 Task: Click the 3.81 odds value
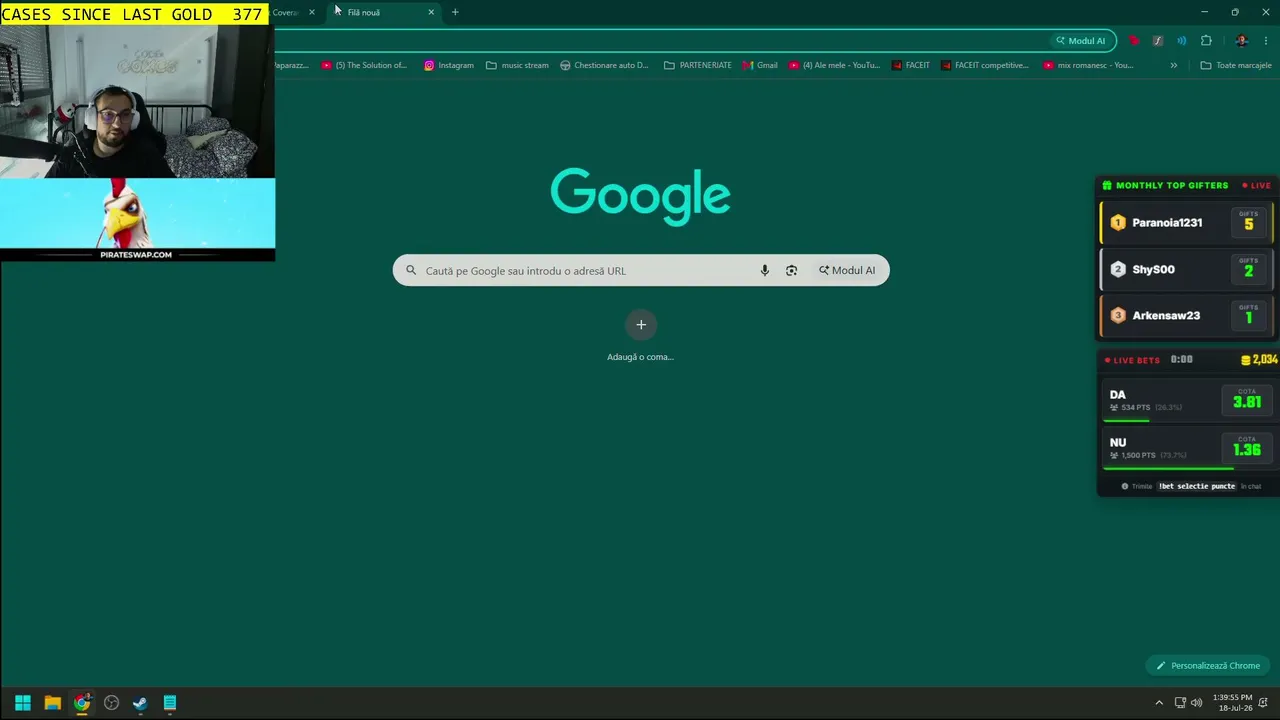click(x=1247, y=402)
